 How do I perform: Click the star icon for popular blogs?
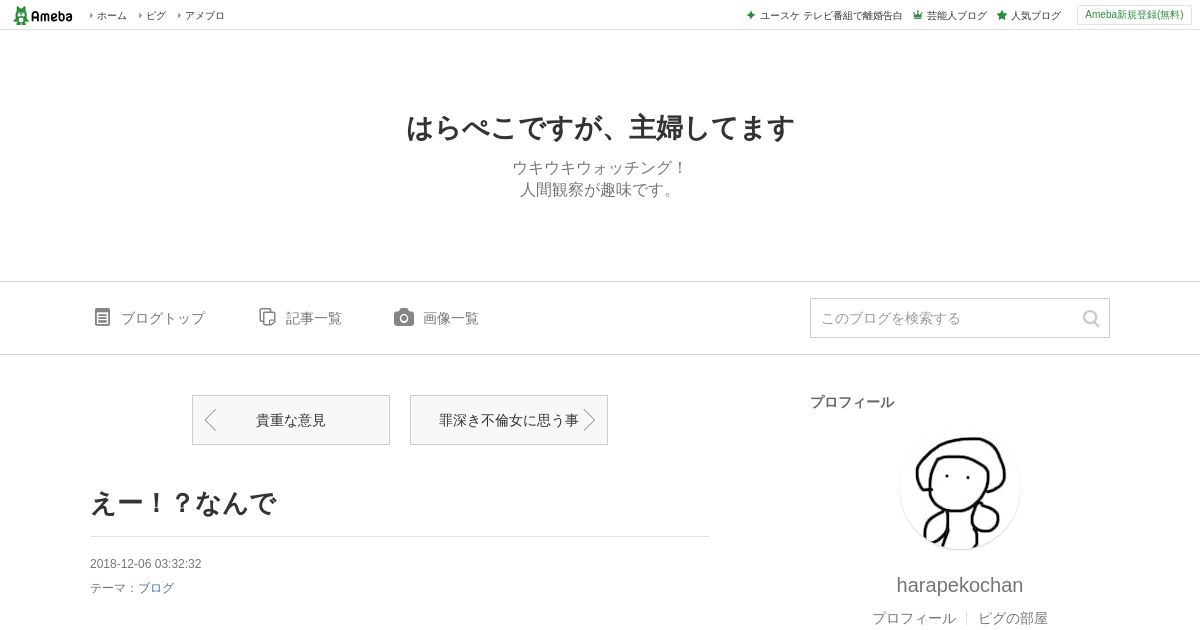click(1001, 15)
